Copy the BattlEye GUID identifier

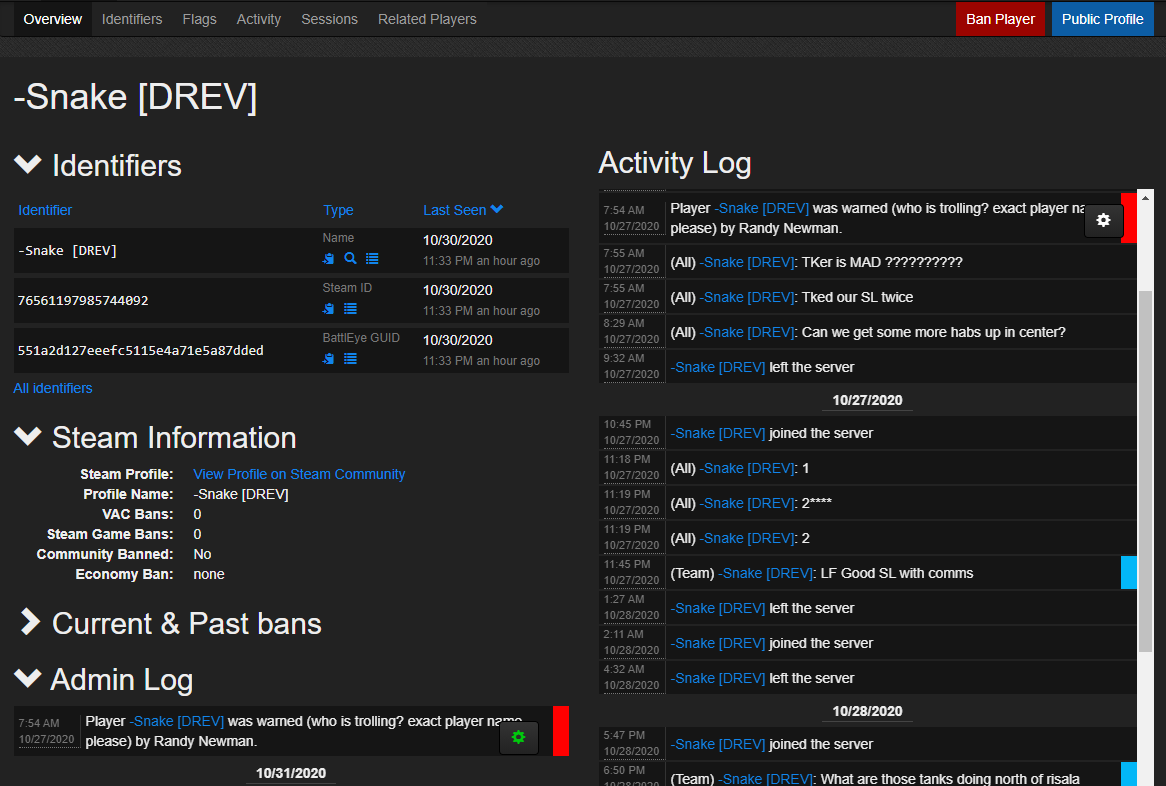tap(328, 358)
